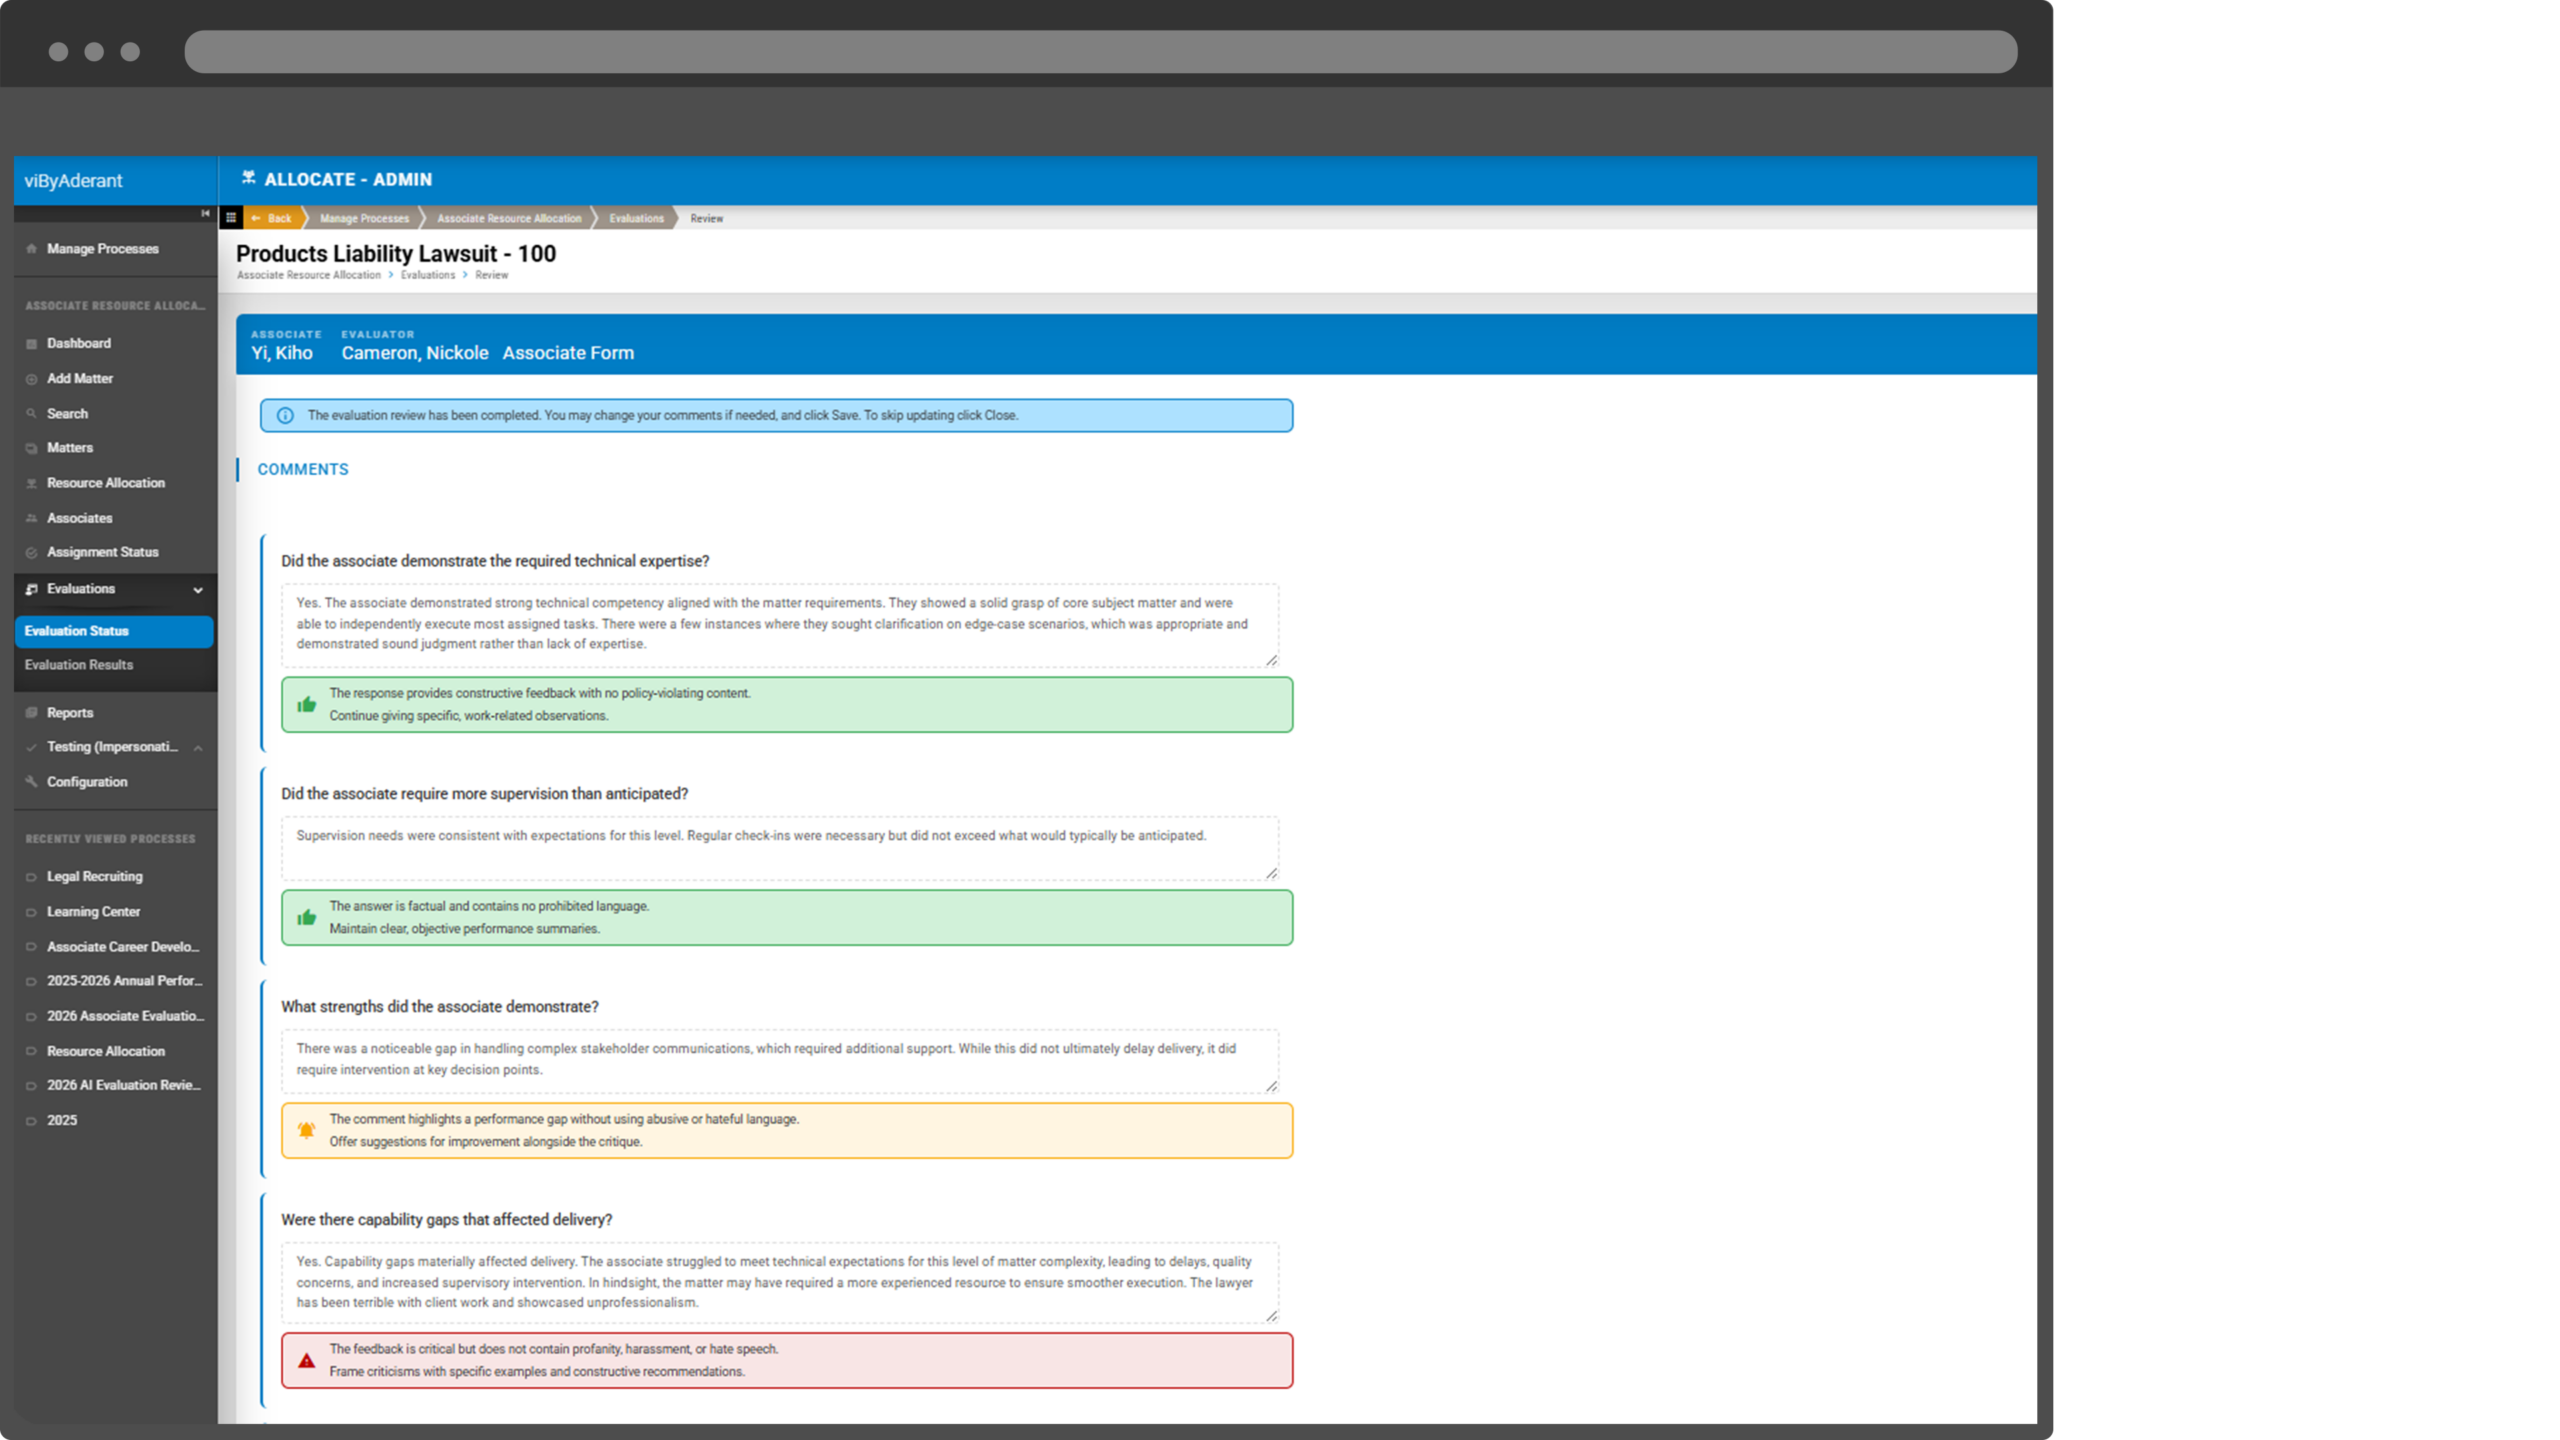Screen dimensions: 2560x1440
Task: Collapse the Evaluations menu chevron
Action: coord(198,590)
